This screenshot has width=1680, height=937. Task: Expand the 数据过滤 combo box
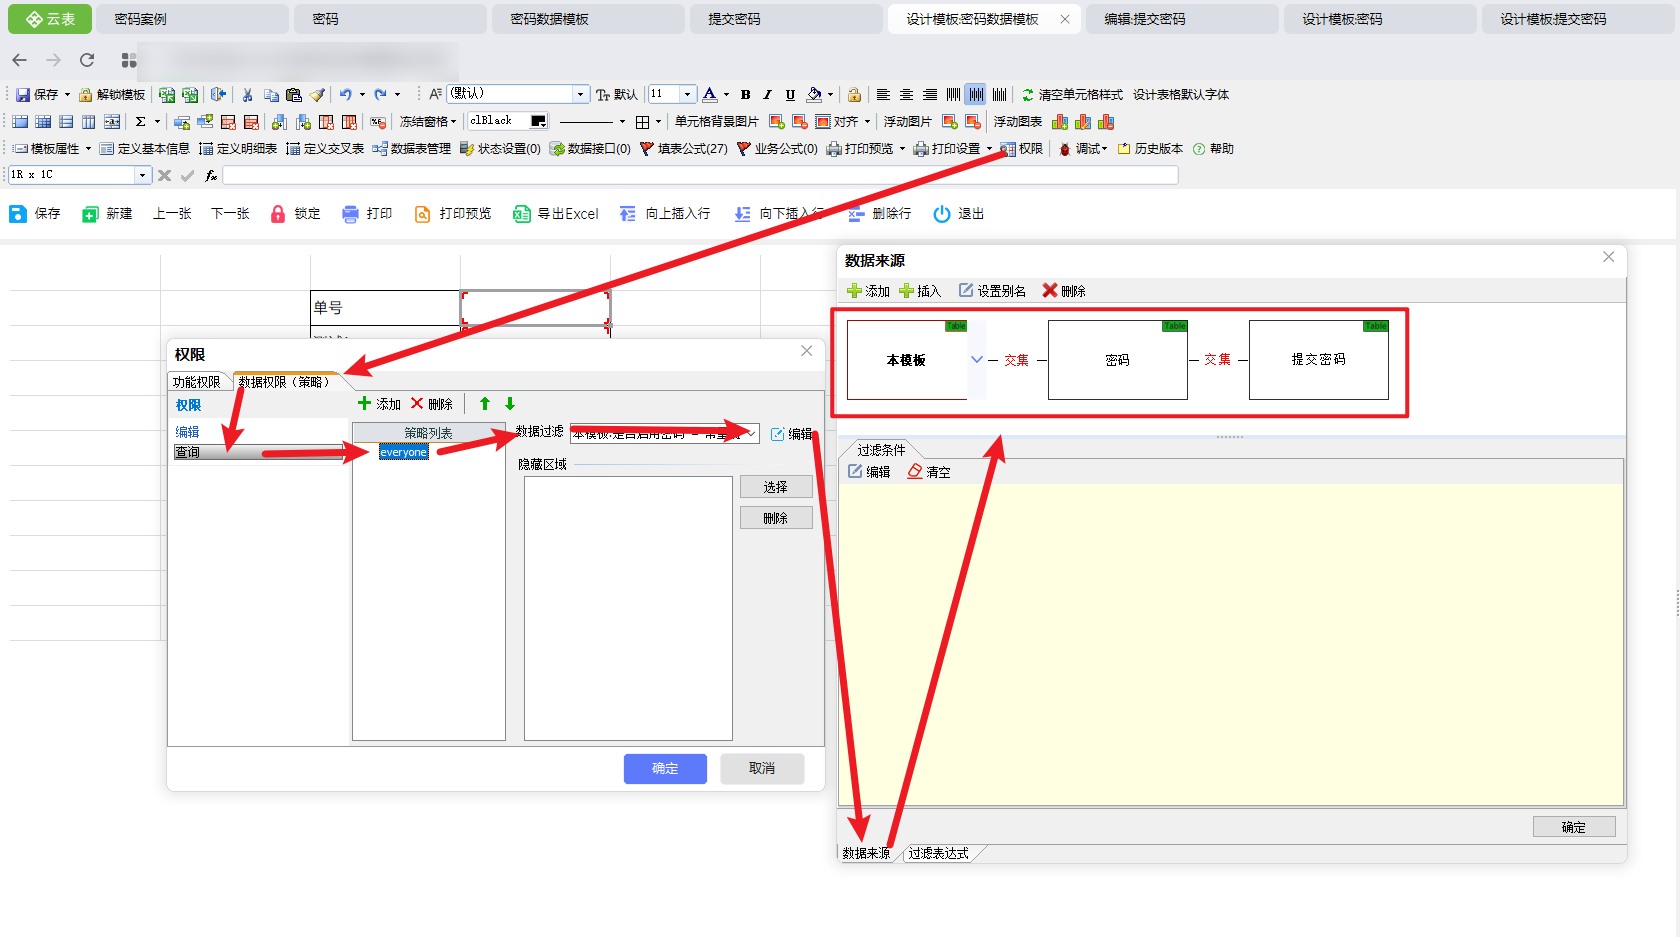tap(750, 433)
